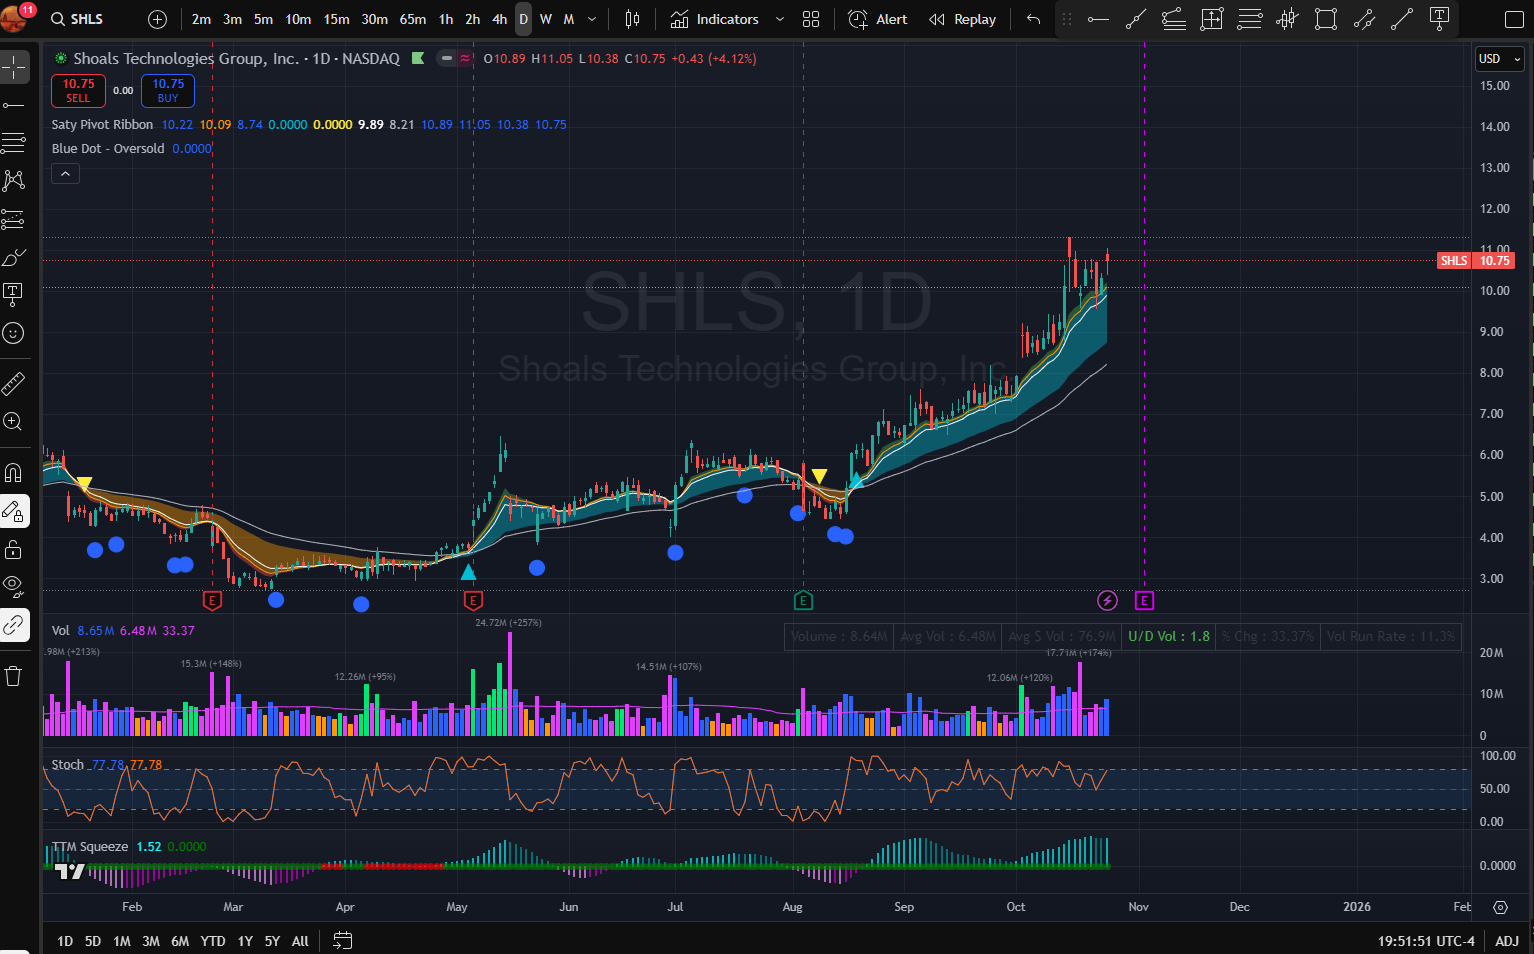1534x954 pixels.
Task: Open the indicator templates grid icon
Action: (811, 19)
